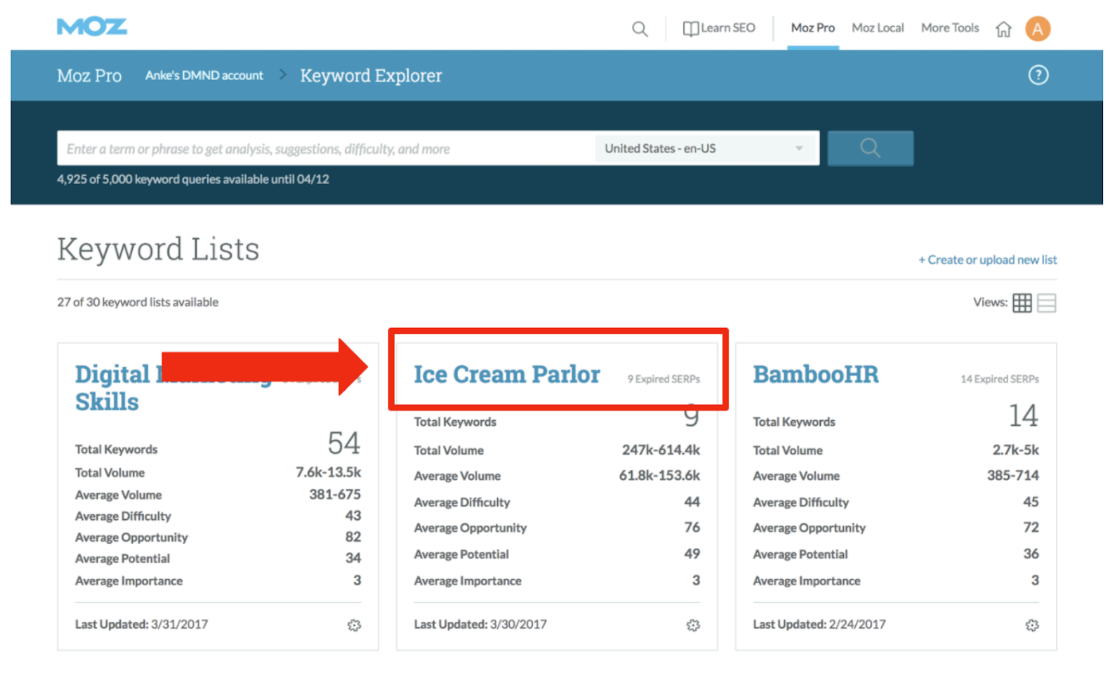1110x680 pixels.
Task: Click Create or upload new list link
Action: [x=987, y=260]
